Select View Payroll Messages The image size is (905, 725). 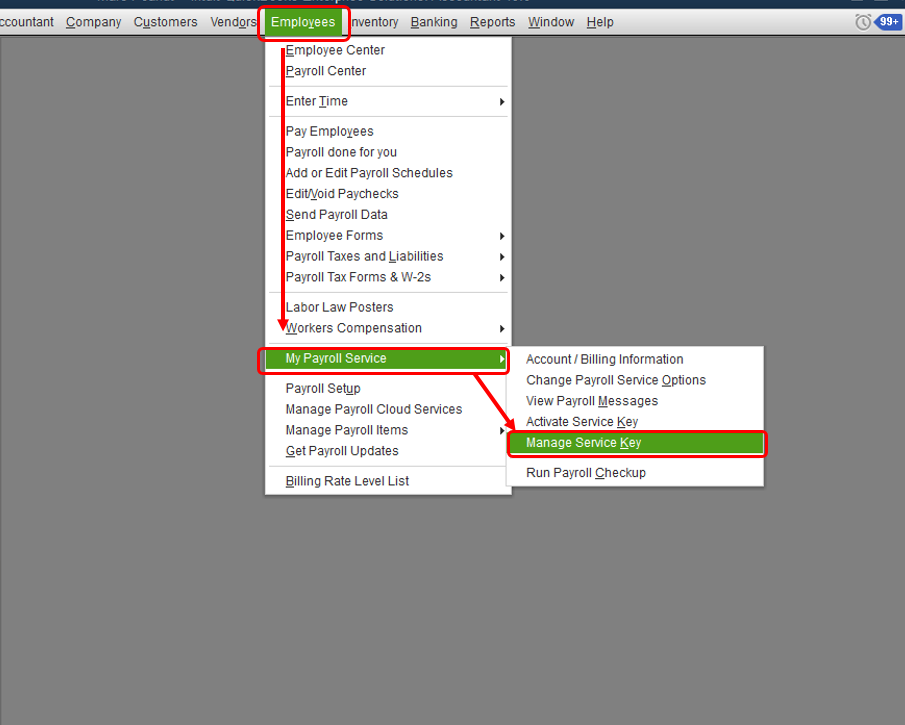point(635,401)
